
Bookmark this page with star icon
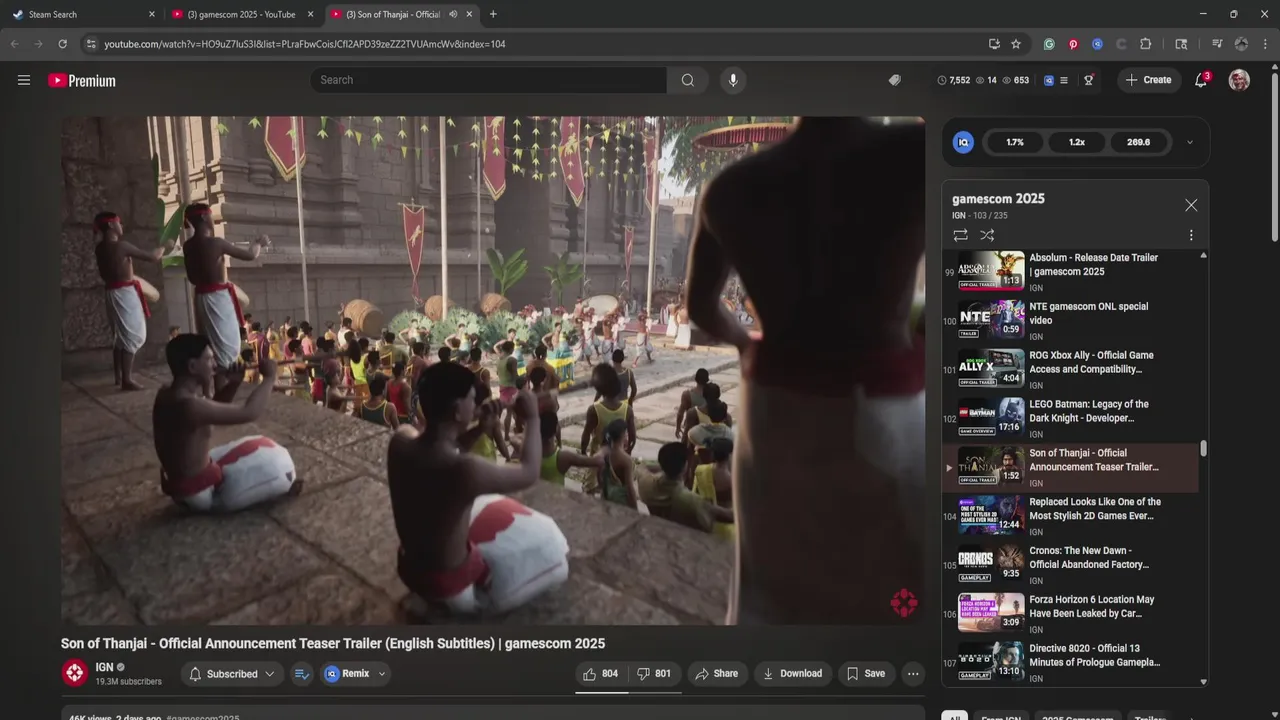1016,44
